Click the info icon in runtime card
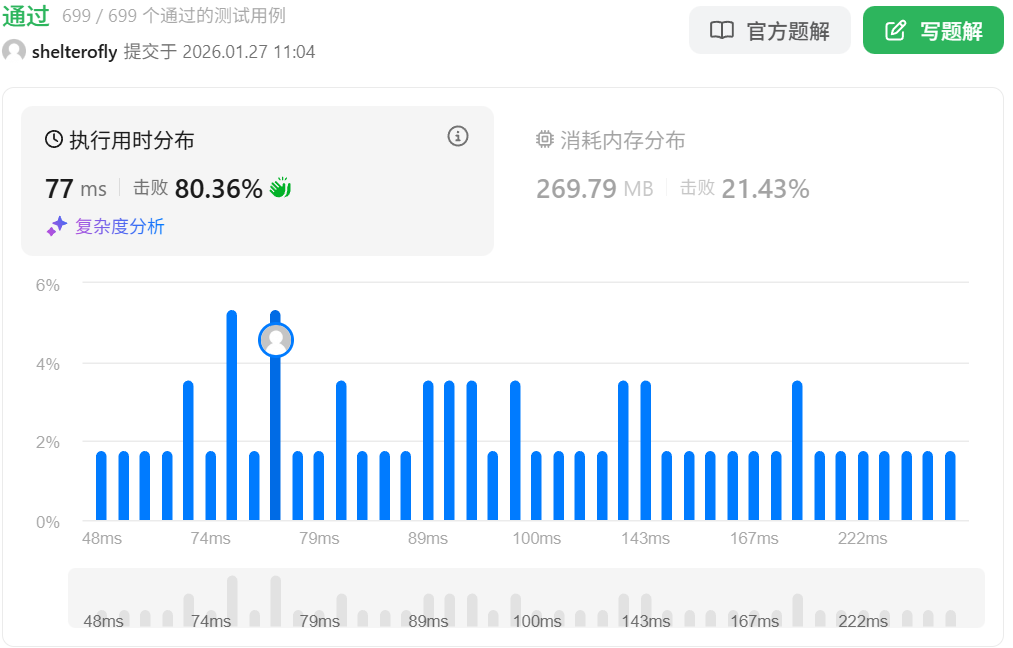 [458, 137]
